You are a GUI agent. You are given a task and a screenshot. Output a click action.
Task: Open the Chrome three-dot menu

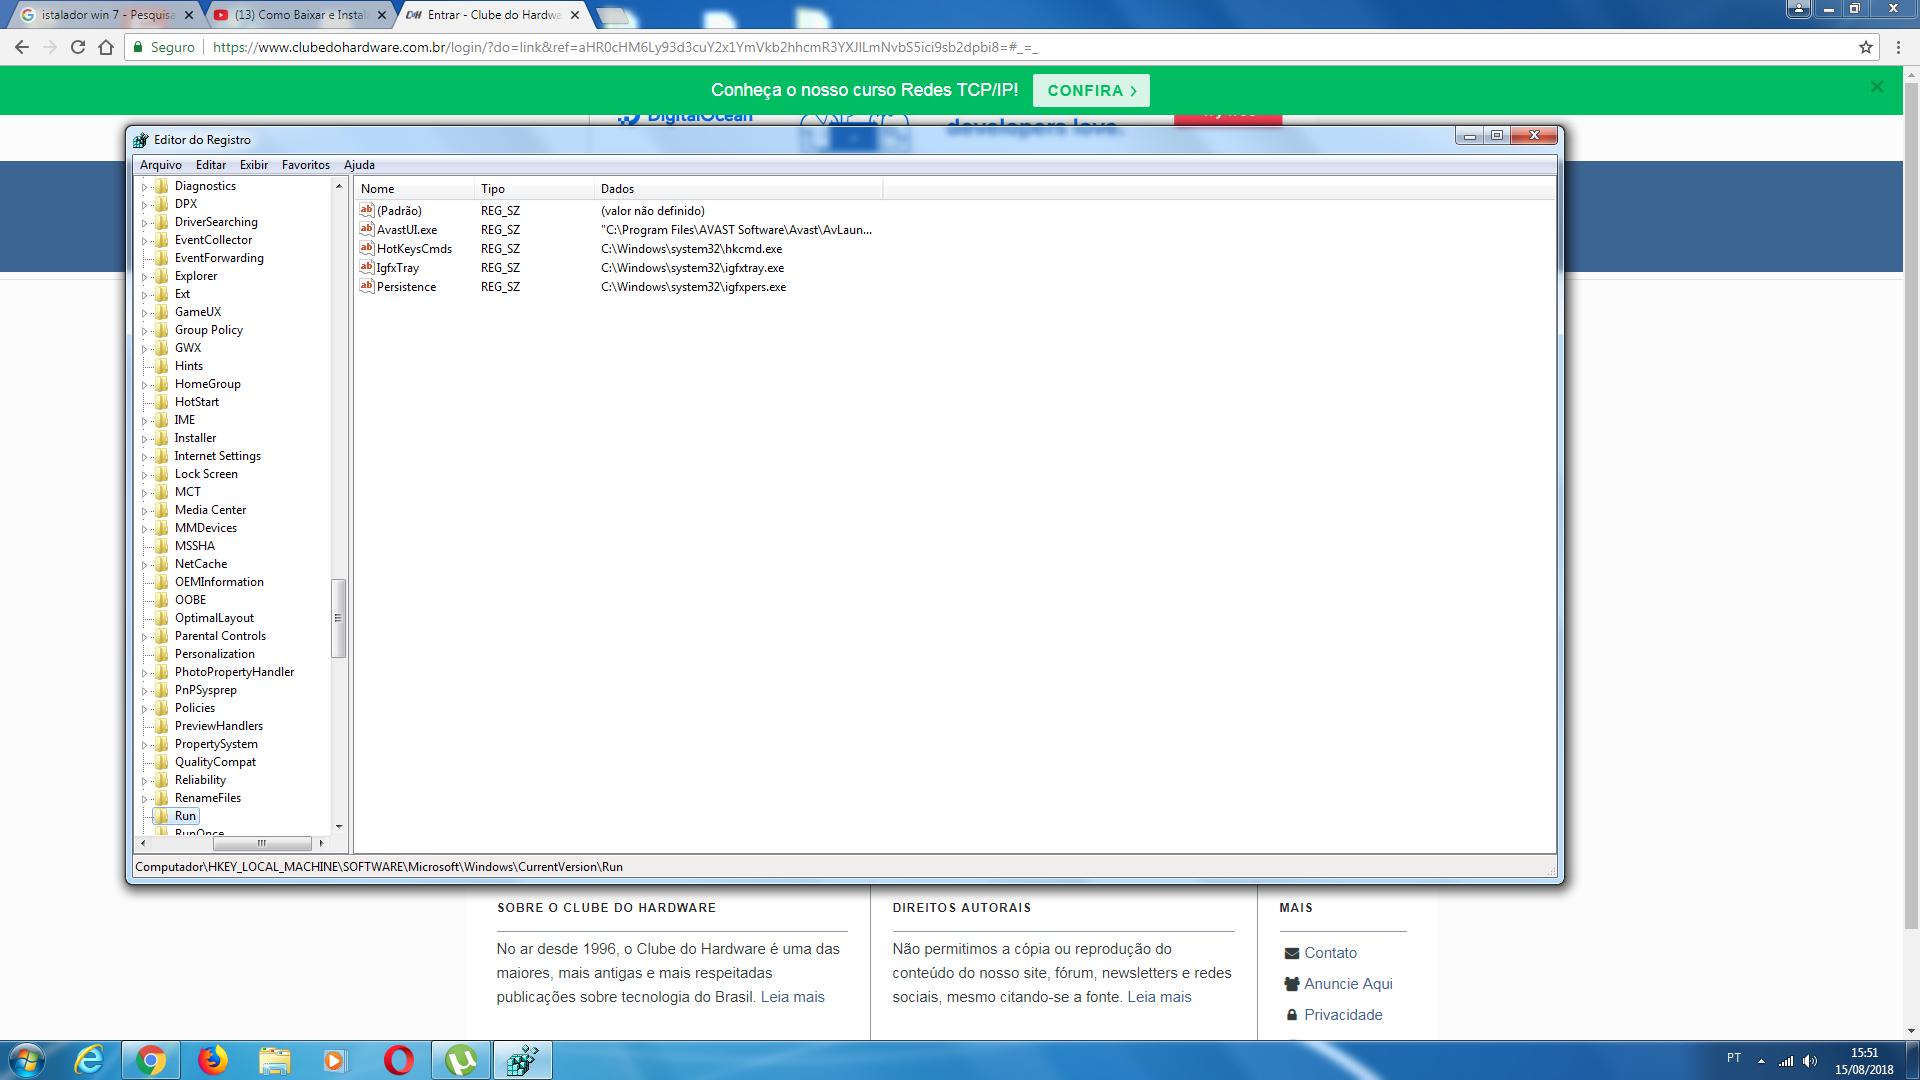pyautogui.click(x=1898, y=47)
